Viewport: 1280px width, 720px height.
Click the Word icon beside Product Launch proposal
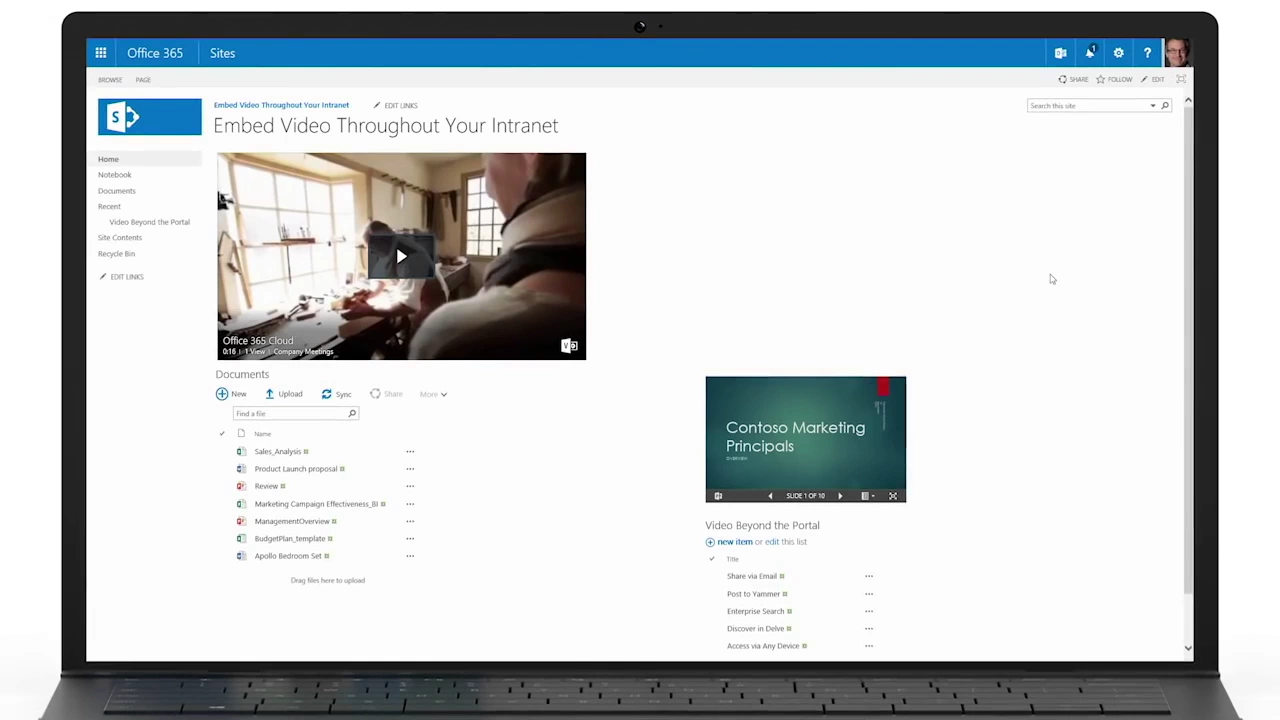coord(241,469)
